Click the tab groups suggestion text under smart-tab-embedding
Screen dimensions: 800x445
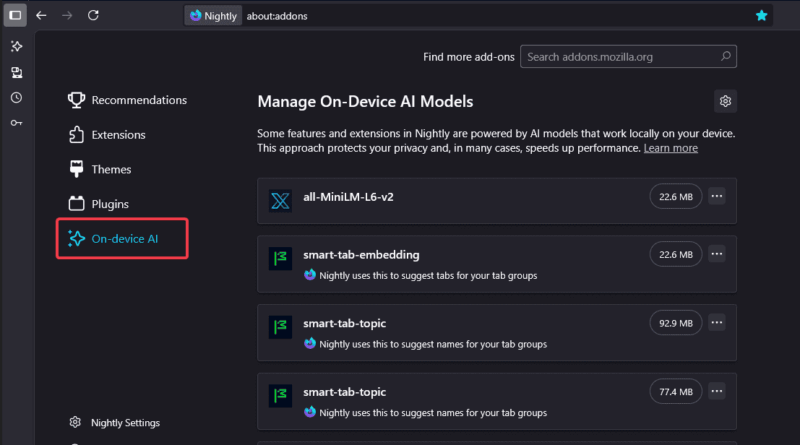(x=428, y=276)
